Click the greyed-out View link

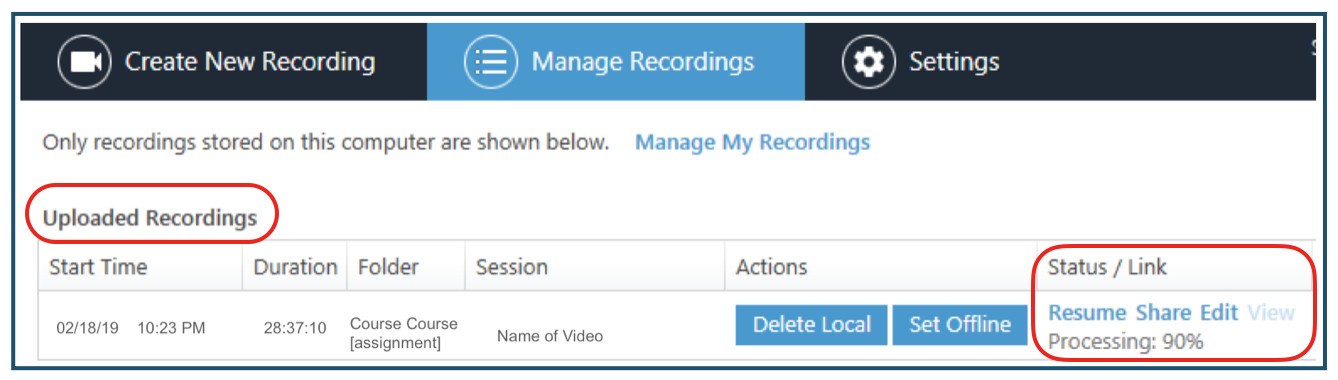pos(1271,313)
